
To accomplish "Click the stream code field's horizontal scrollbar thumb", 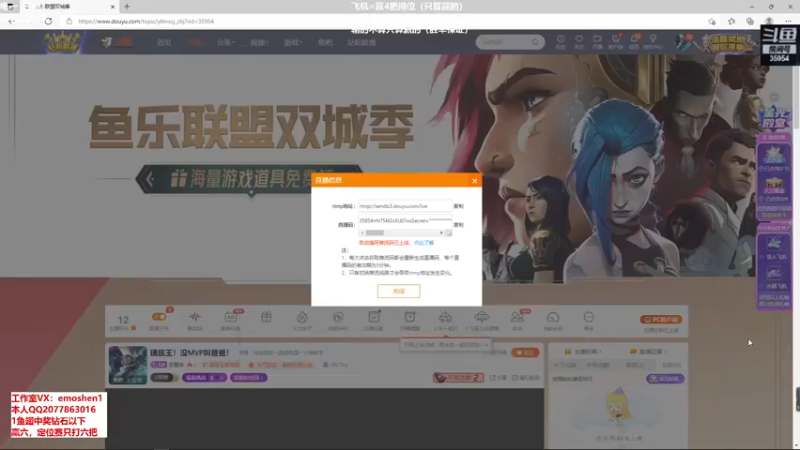I will [x=375, y=233].
